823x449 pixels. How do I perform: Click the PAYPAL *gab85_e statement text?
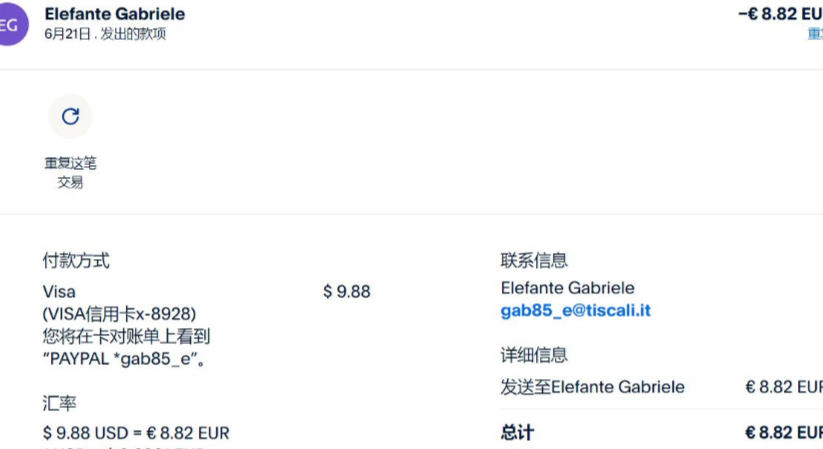[x=125, y=359]
